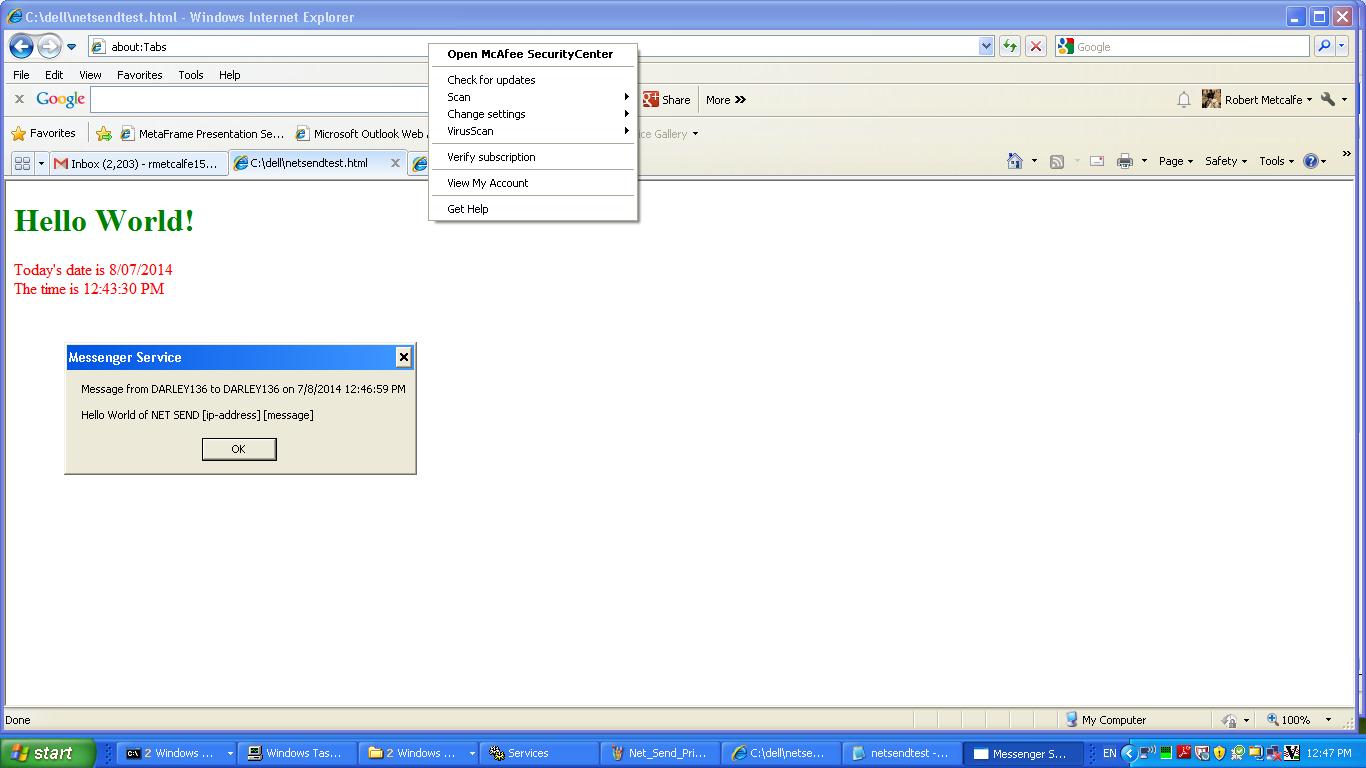Image resolution: width=1366 pixels, height=768 pixels.
Task: Open the Page command bar menu
Action: coord(1176,161)
